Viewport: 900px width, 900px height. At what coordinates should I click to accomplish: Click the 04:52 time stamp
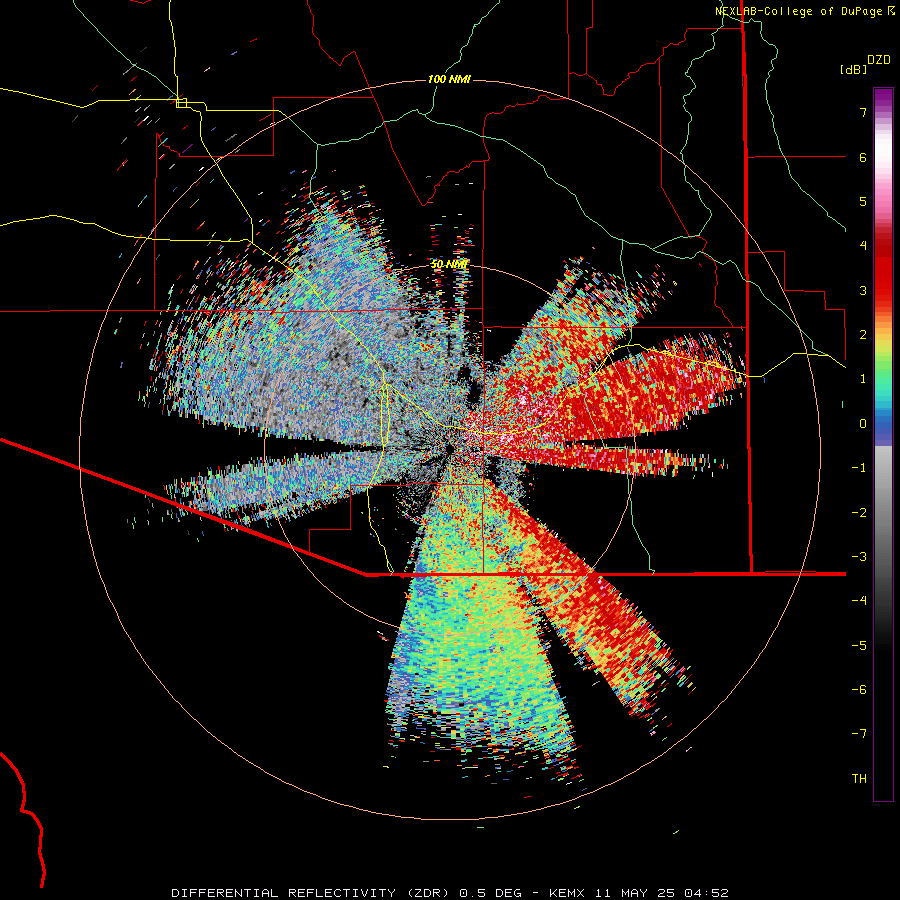point(706,893)
